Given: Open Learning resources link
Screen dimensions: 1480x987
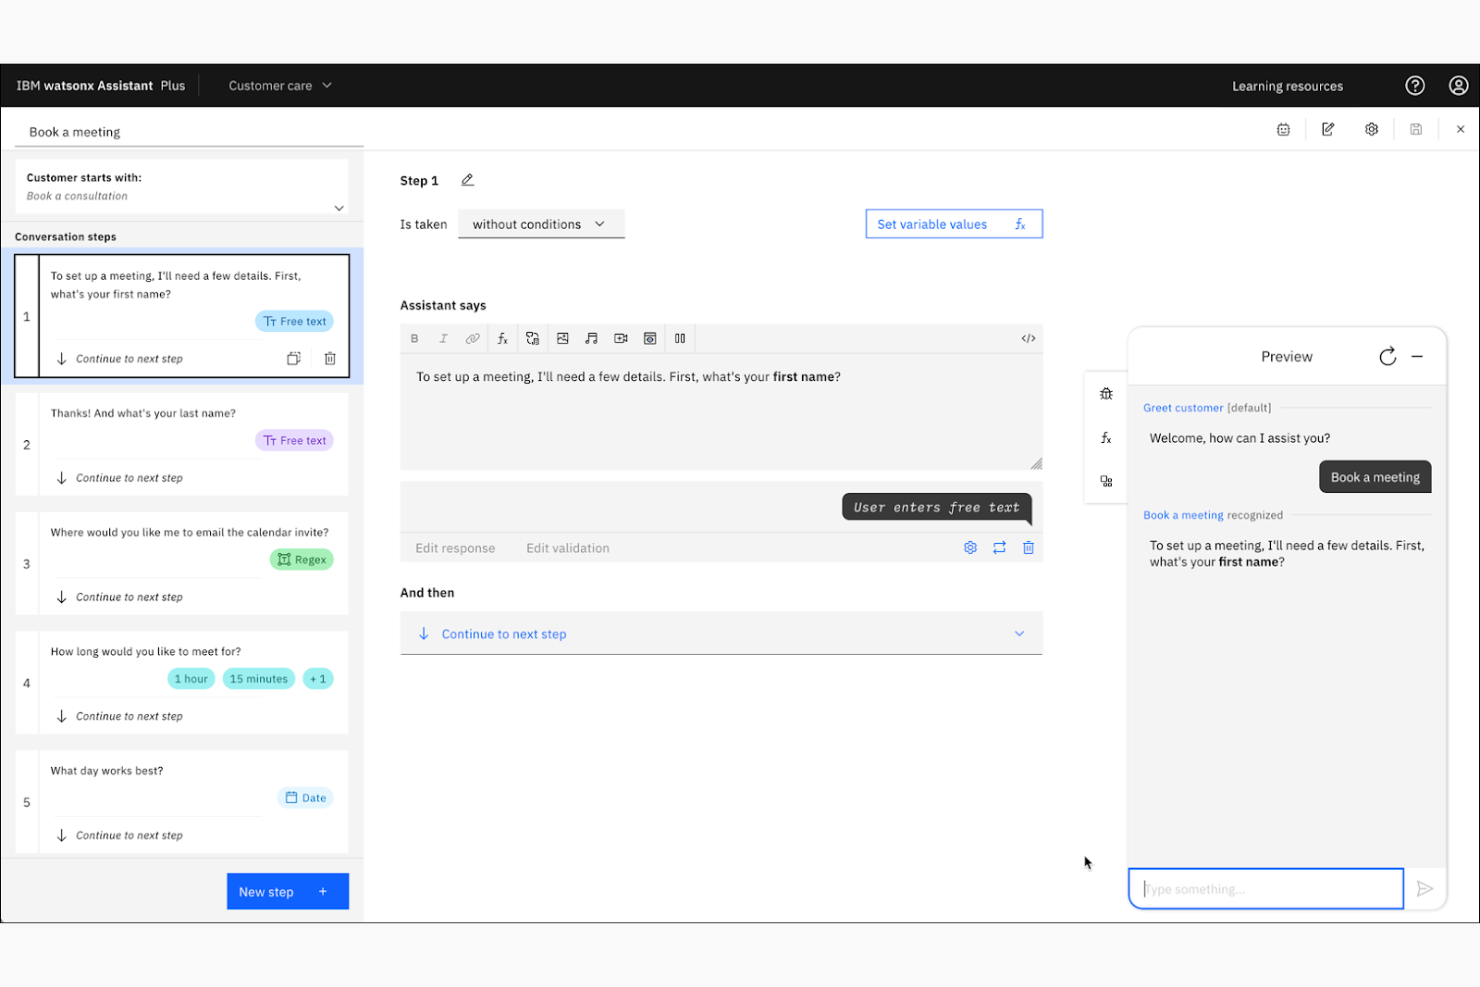Looking at the screenshot, I should (x=1287, y=86).
